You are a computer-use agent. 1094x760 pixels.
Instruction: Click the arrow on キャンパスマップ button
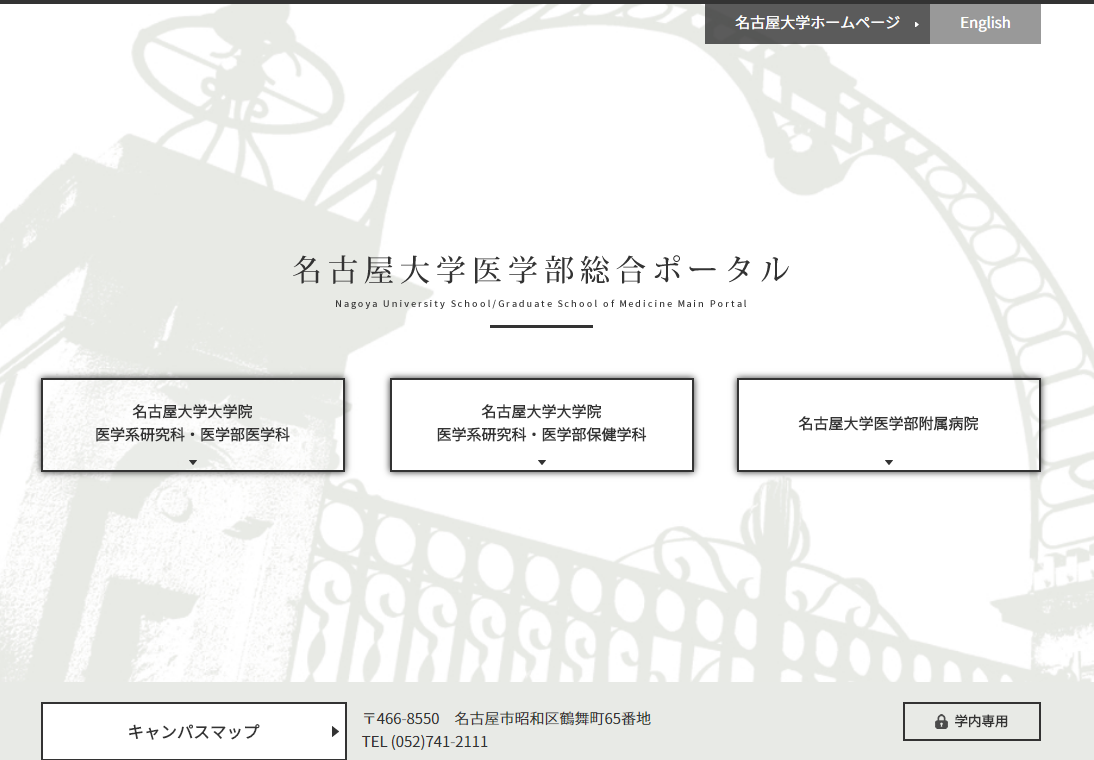pyautogui.click(x=335, y=731)
